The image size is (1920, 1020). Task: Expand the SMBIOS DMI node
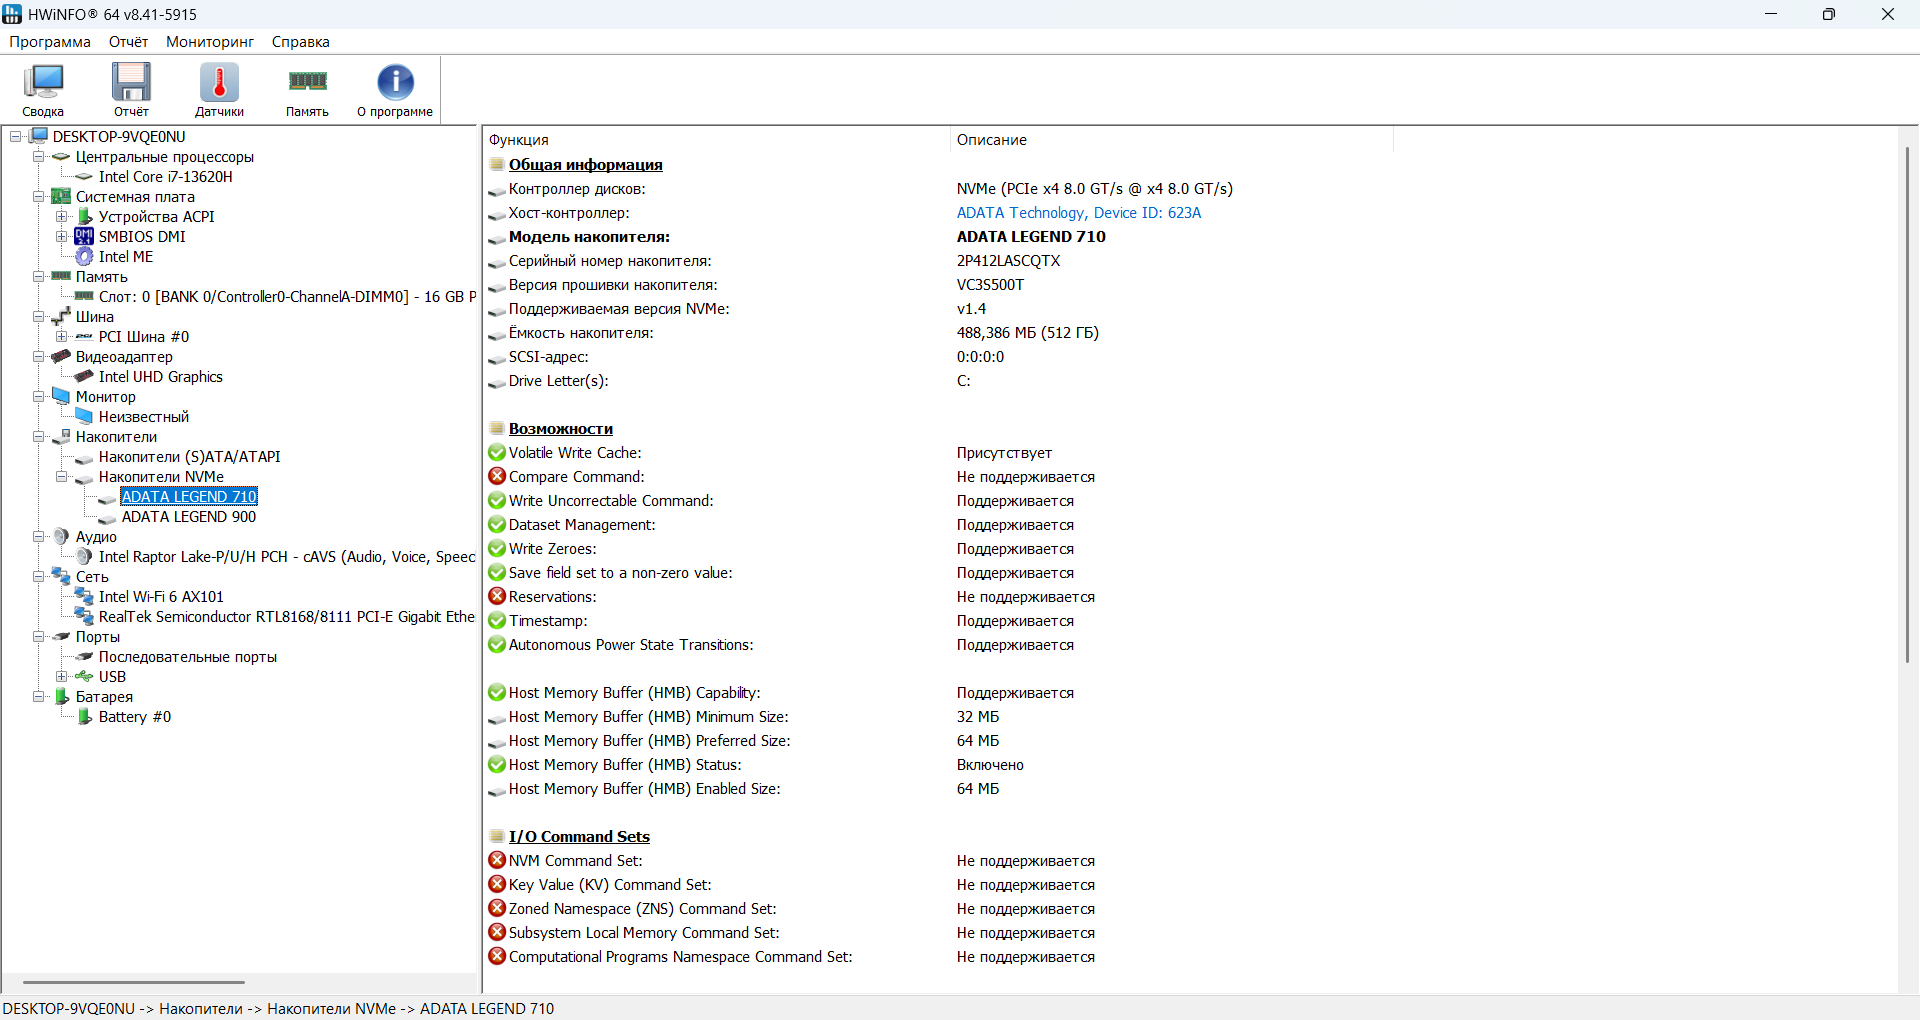(x=61, y=236)
